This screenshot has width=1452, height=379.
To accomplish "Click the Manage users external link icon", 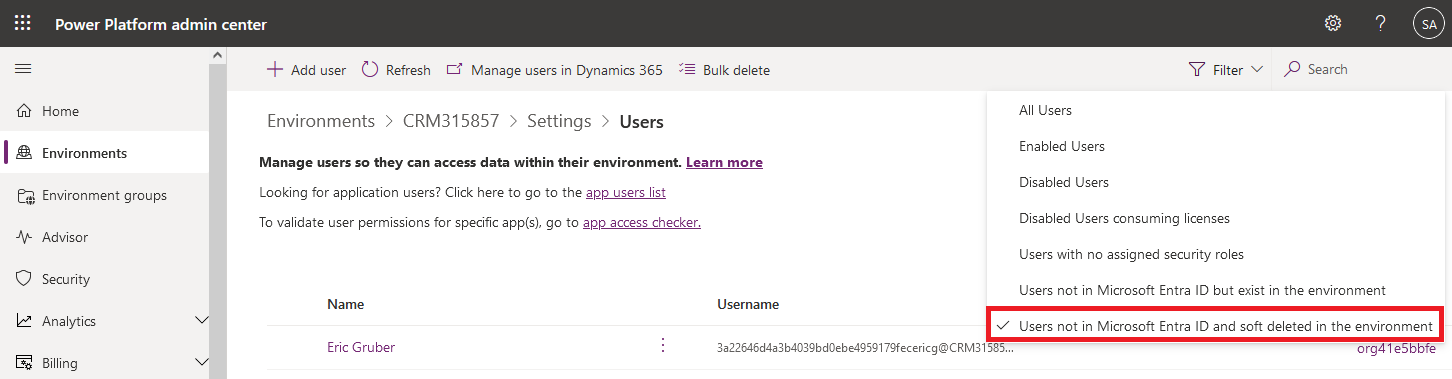I will [x=454, y=70].
